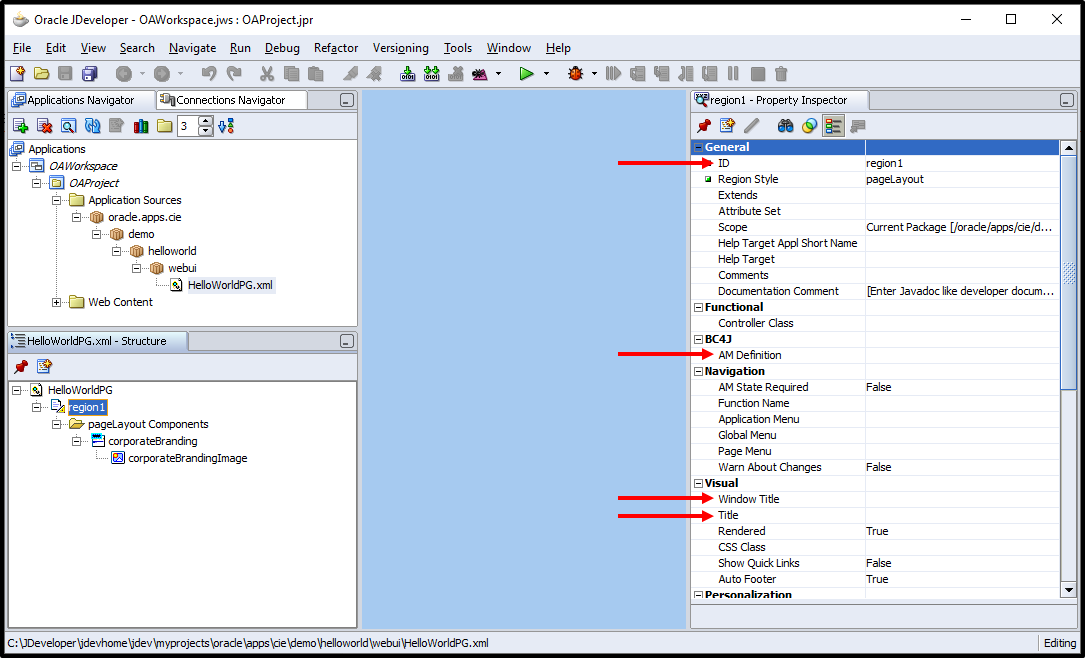Image resolution: width=1085 pixels, height=658 pixels.
Task: Click the sort order icon in navigator toolbar
Action: (x=226, y=126)
